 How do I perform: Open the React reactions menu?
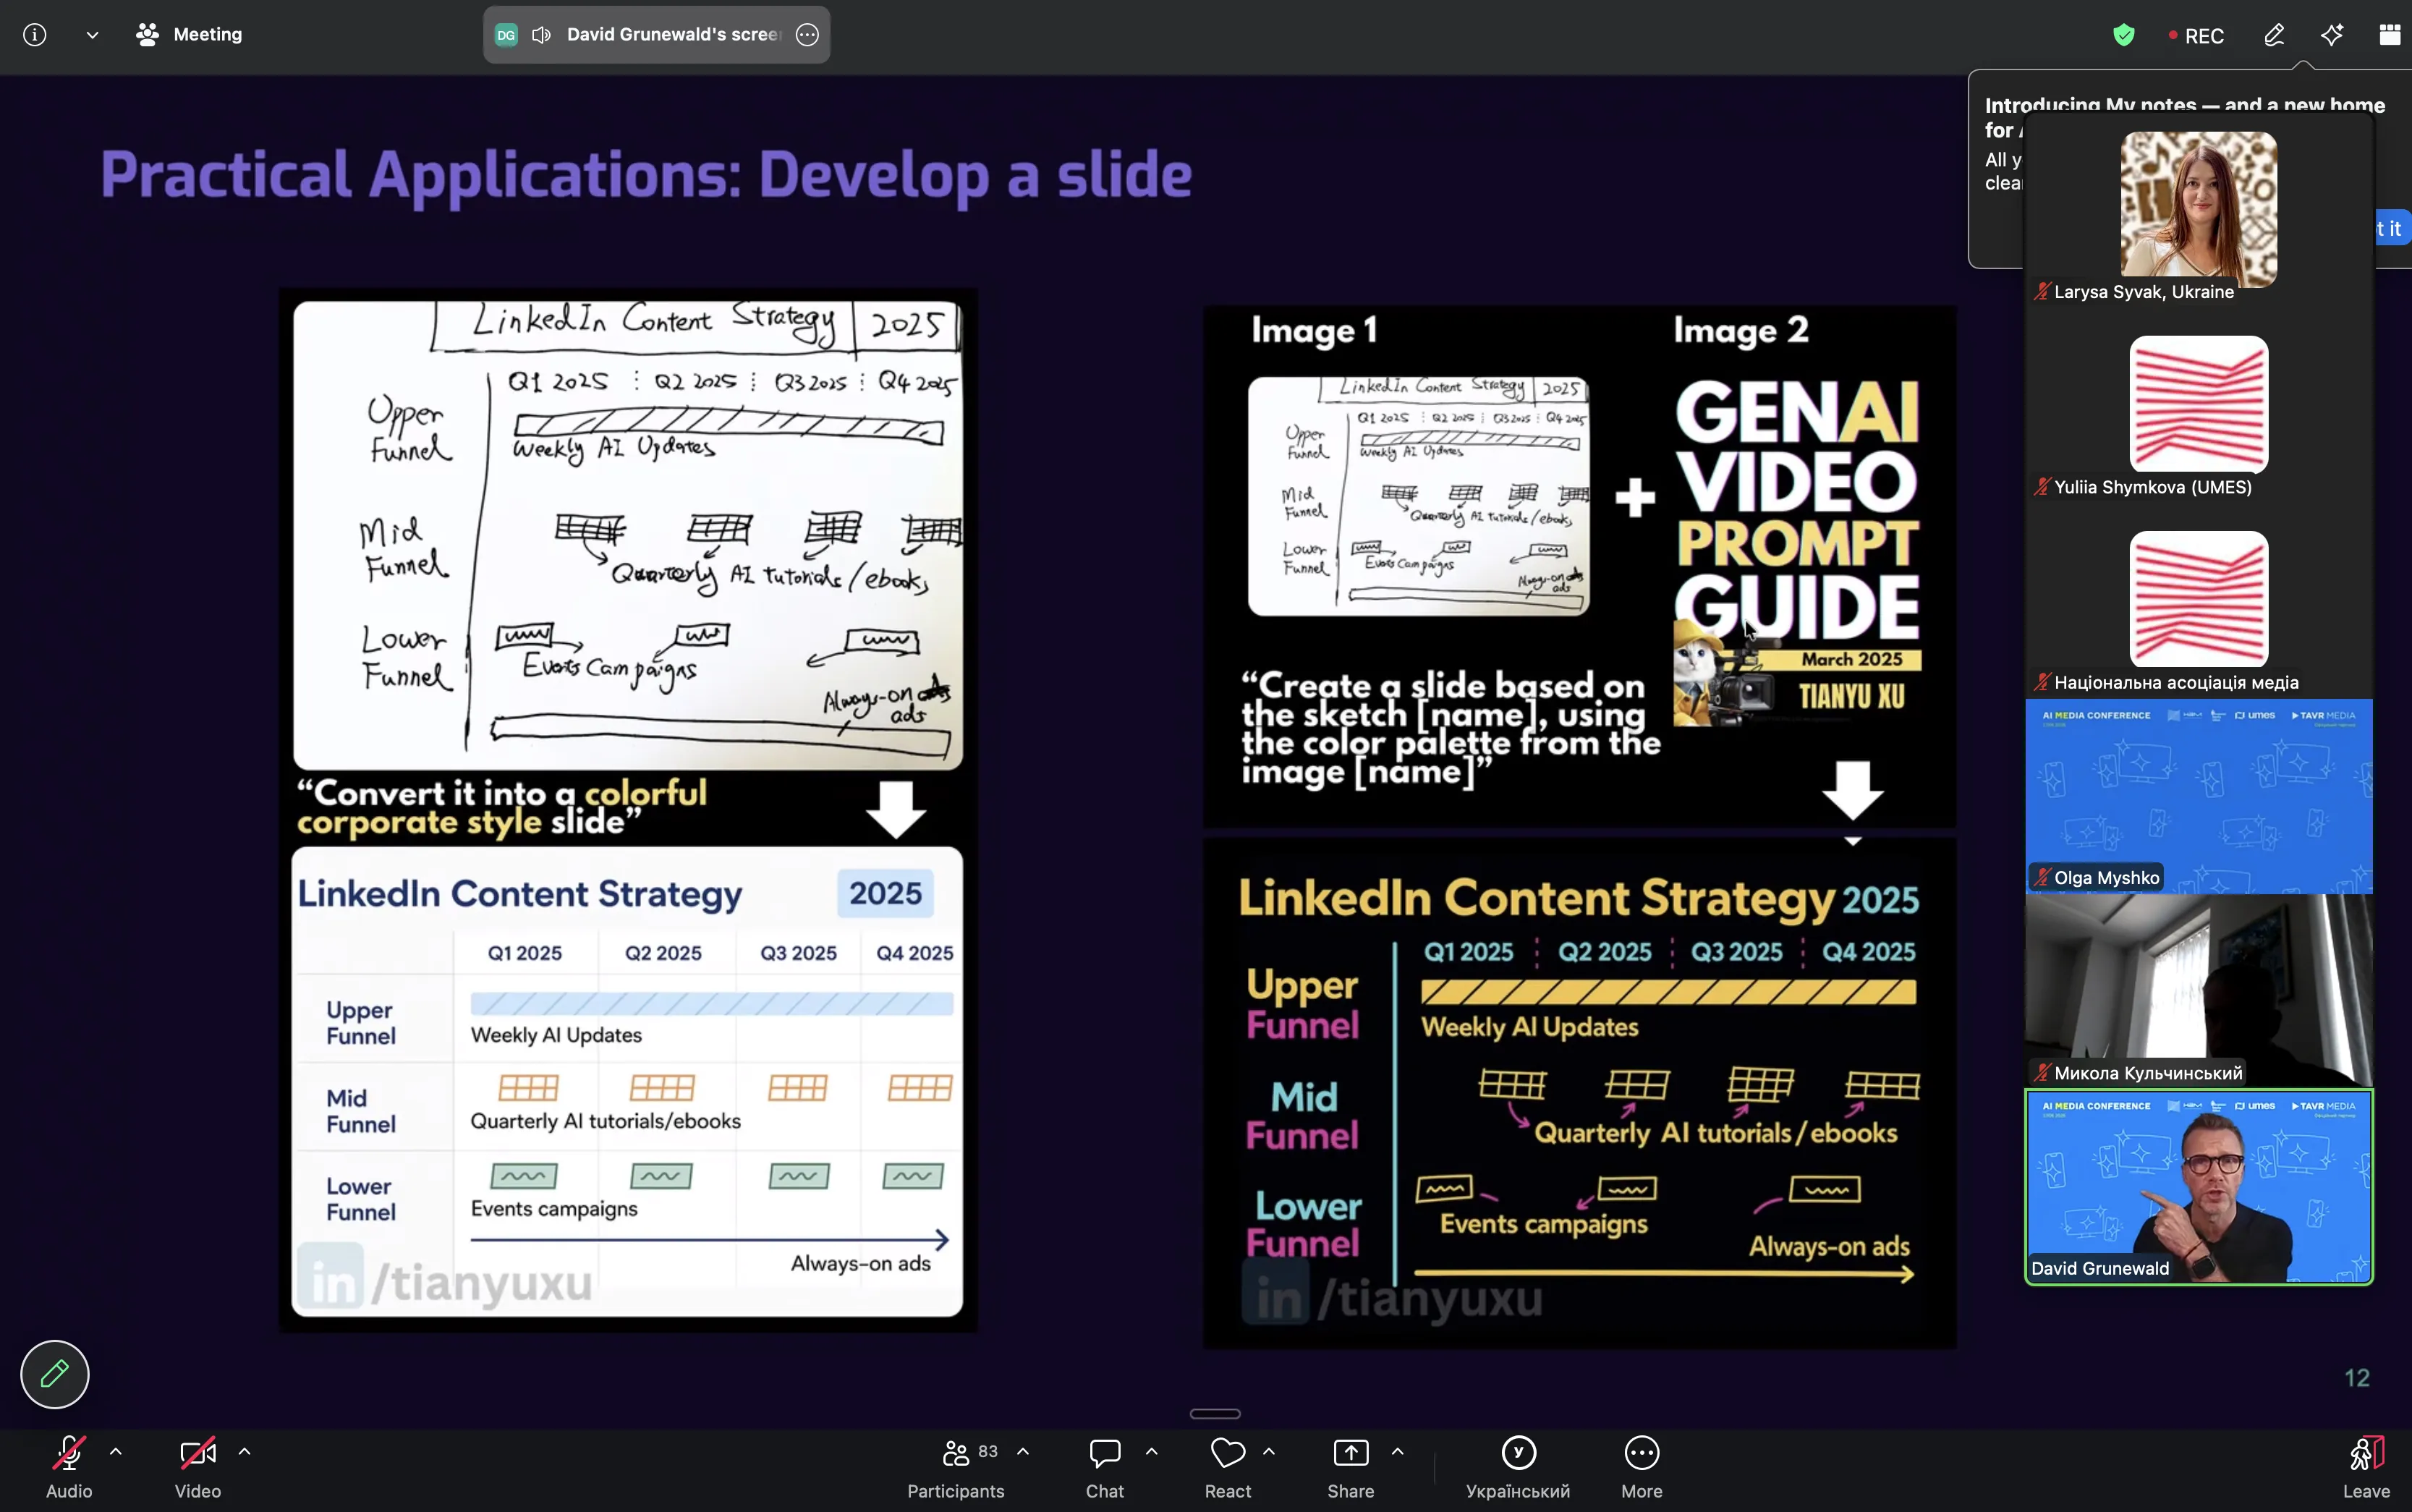point(1228,1467)
